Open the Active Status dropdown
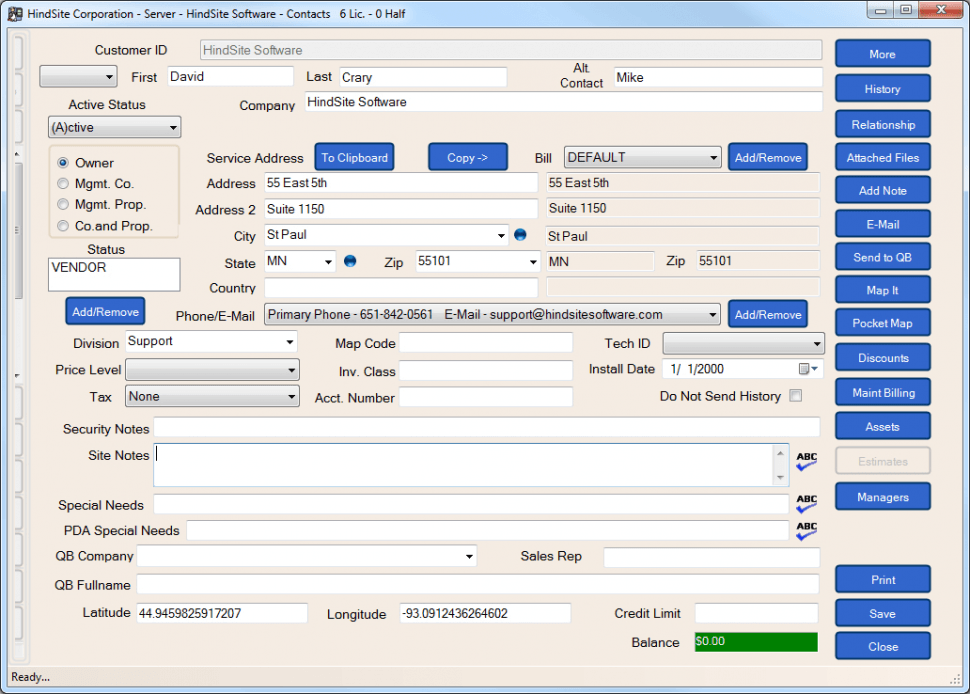970x694 pixels. [x=114, y=127]
